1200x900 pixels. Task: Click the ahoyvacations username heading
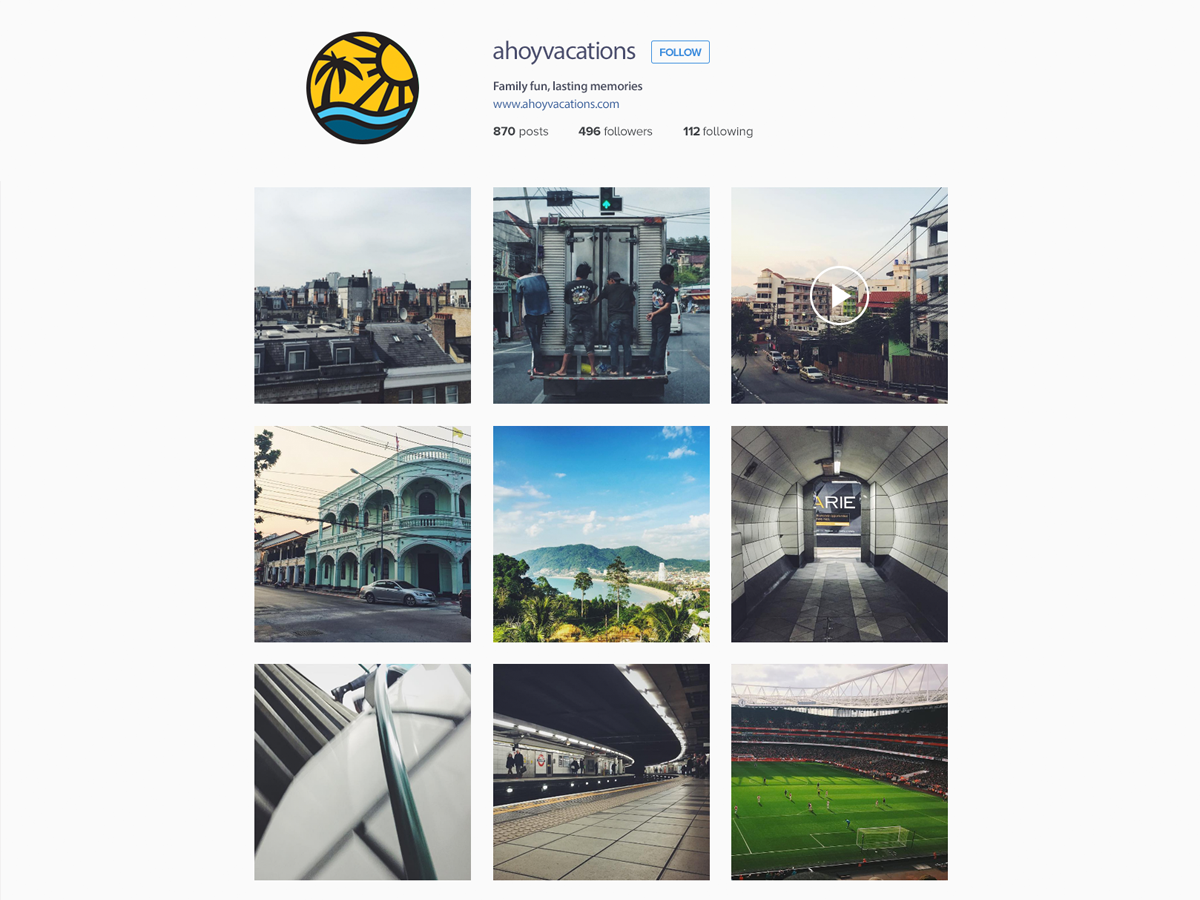pyautogui.click(x=564, y=51)
